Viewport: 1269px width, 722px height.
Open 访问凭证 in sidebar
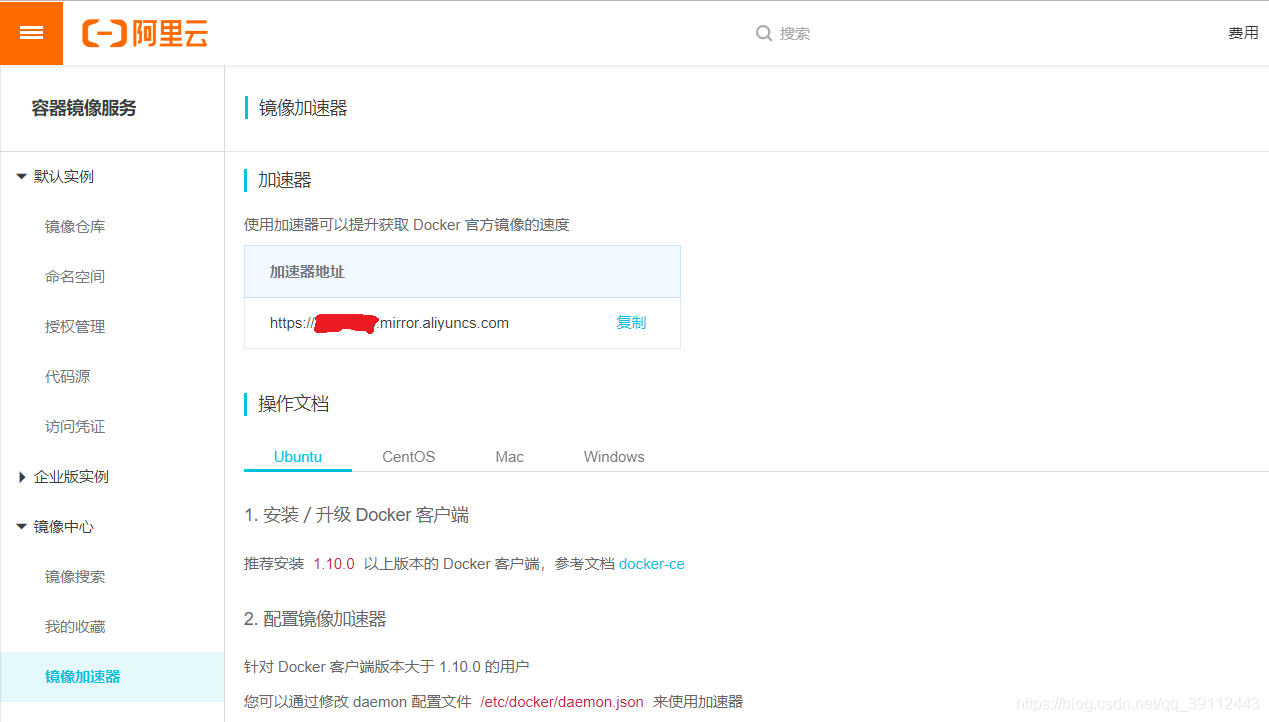[x=75, y=427]
